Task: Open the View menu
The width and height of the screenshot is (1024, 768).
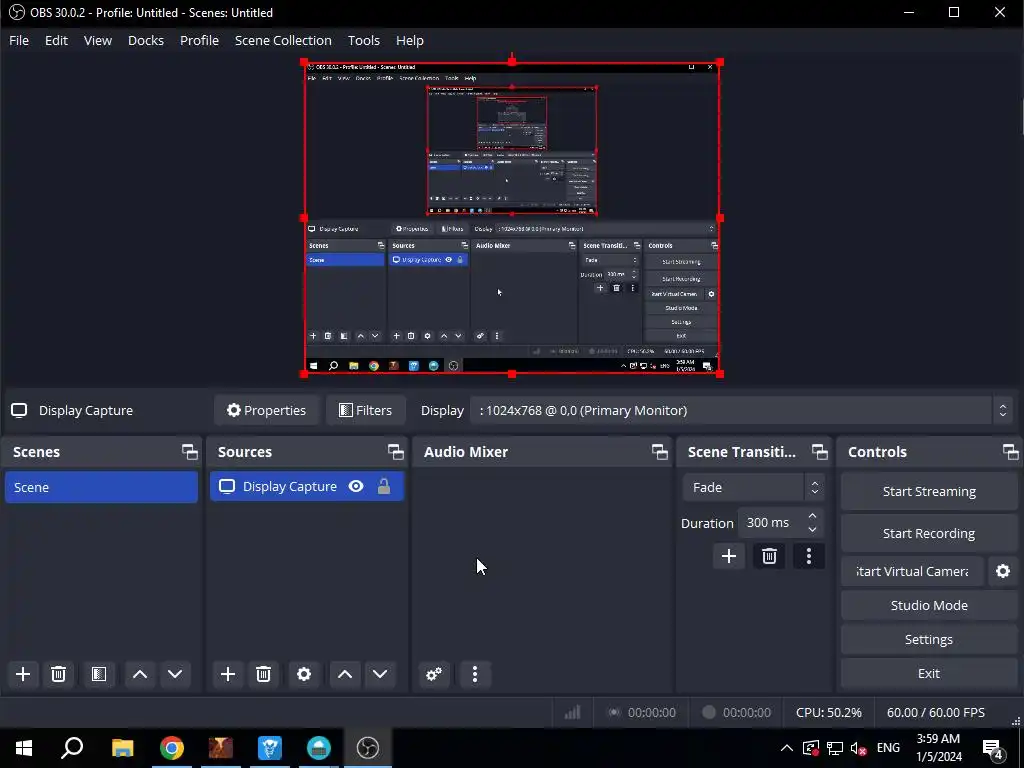Action: (x=97, y=40)
